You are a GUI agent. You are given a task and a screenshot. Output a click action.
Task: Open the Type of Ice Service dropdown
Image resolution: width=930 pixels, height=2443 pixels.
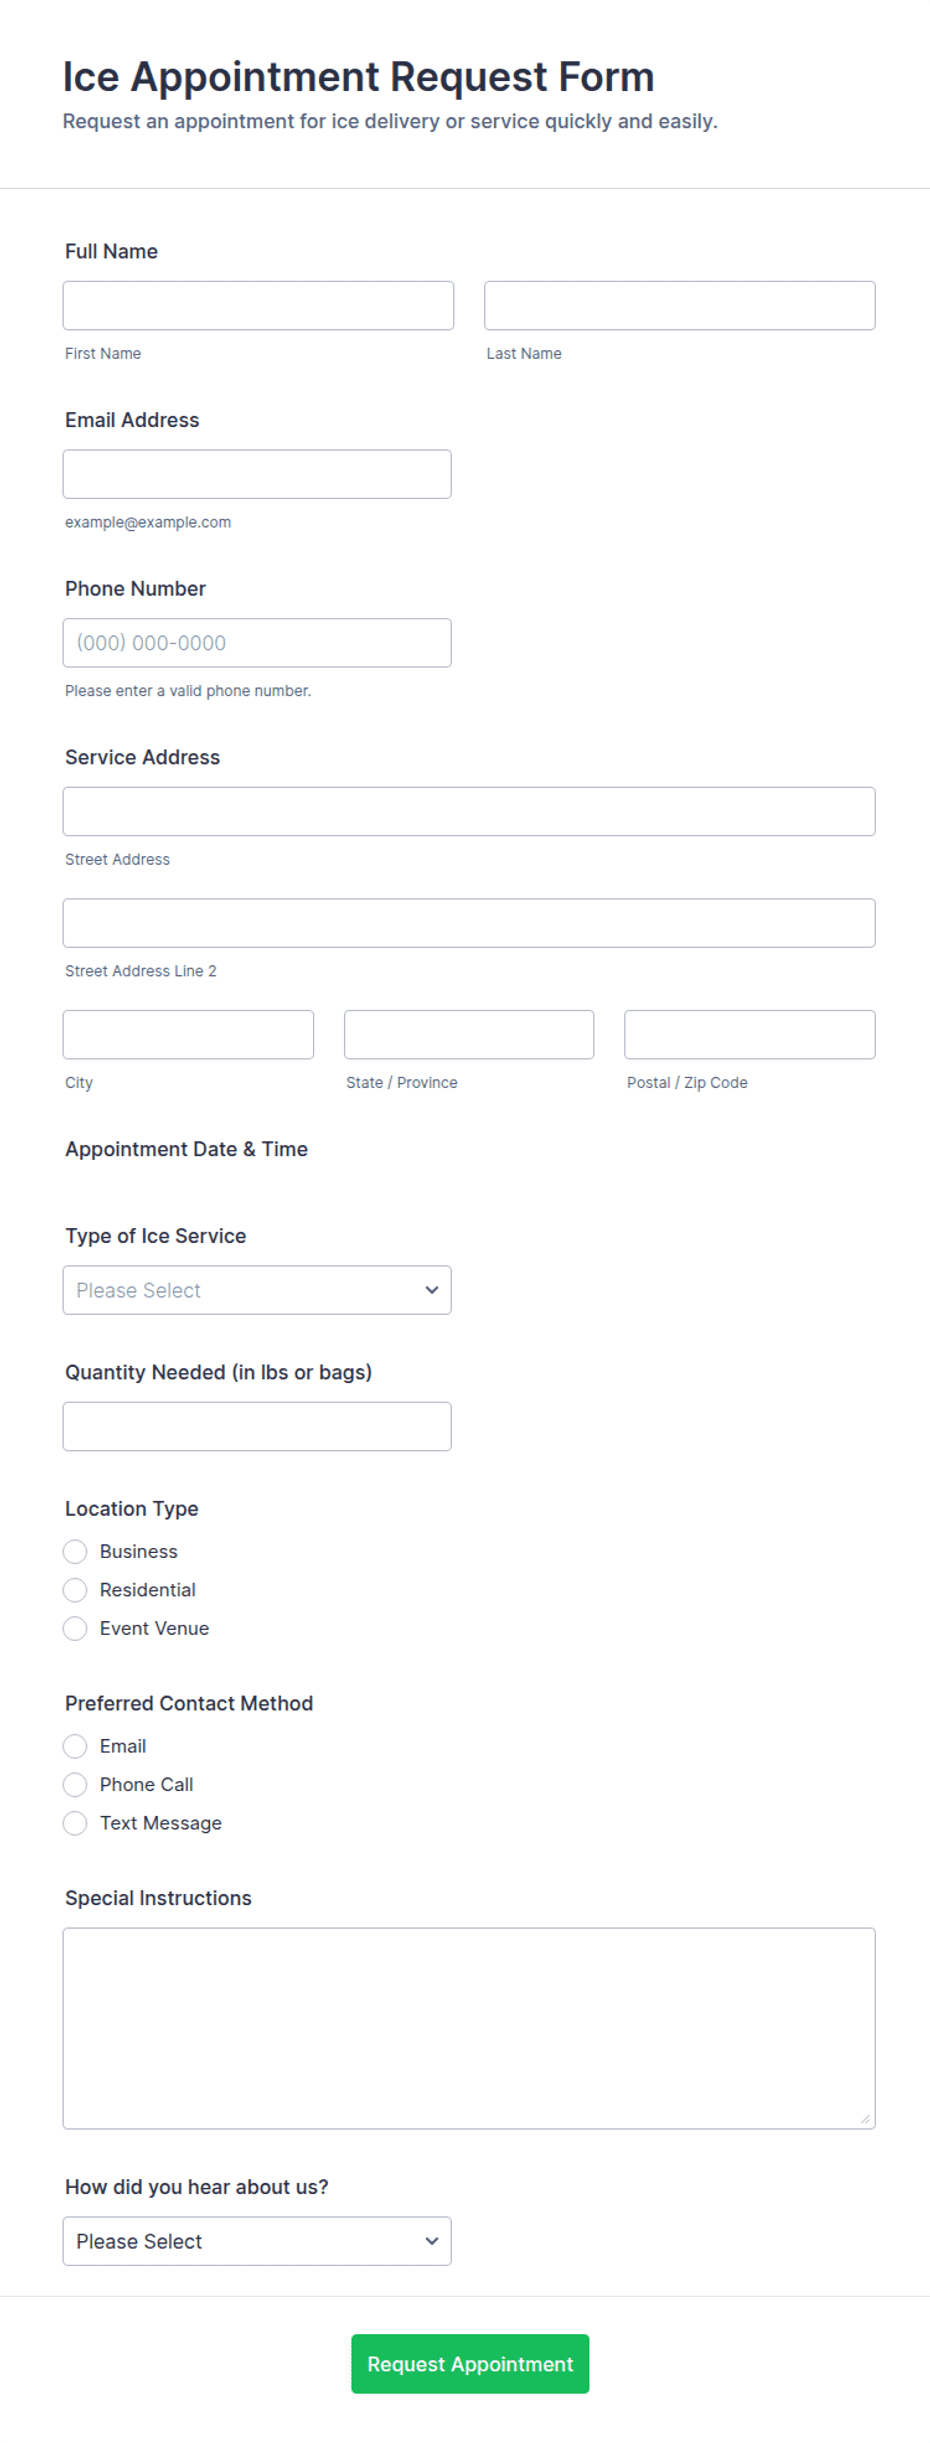point(257,1290)
